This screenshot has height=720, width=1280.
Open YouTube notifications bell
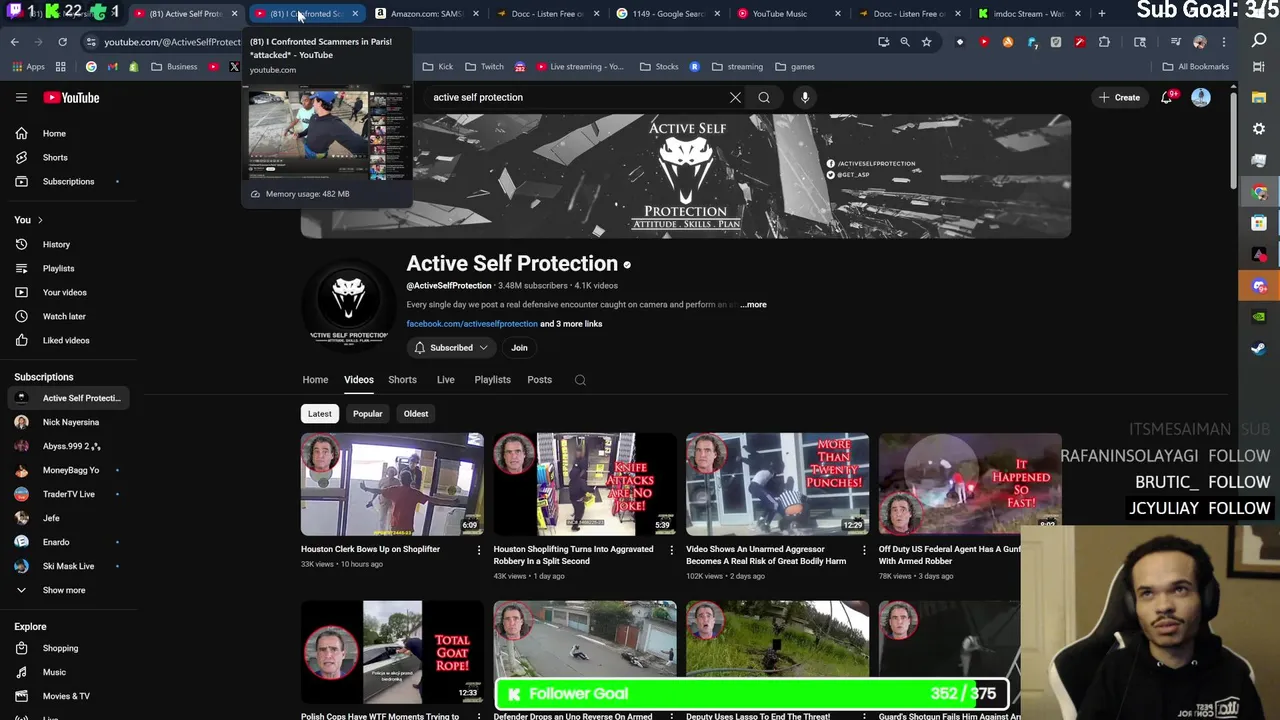(1166, 97)
